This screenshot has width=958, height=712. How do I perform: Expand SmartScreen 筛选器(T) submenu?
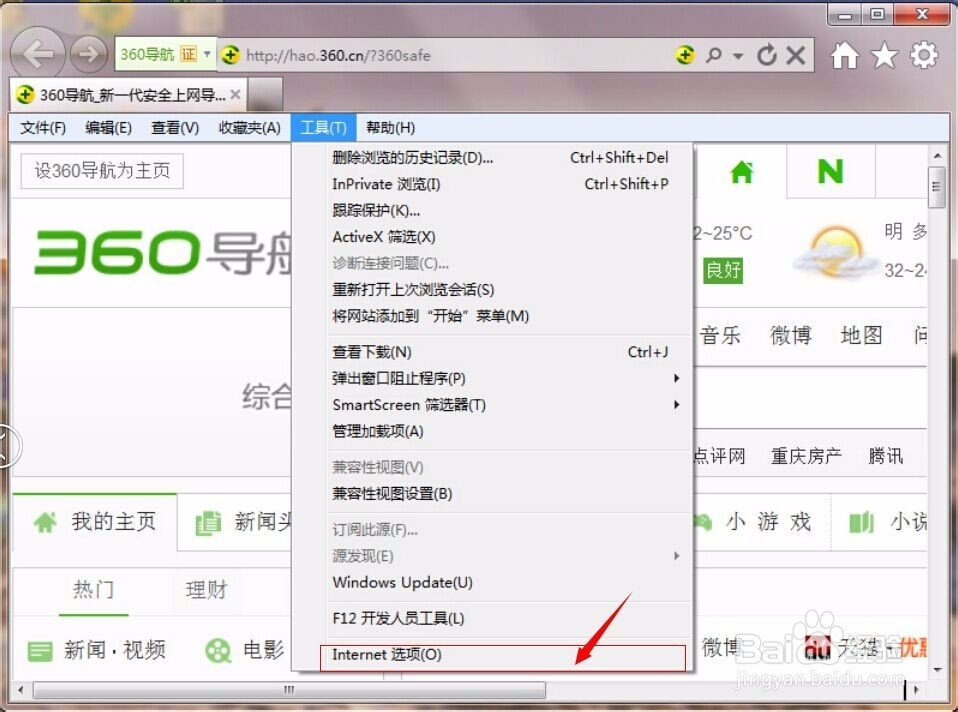pos(676,405)
